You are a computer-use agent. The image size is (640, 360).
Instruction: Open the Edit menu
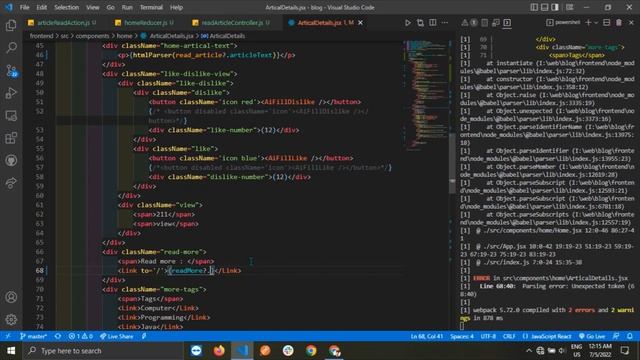[x=42, y=7]
